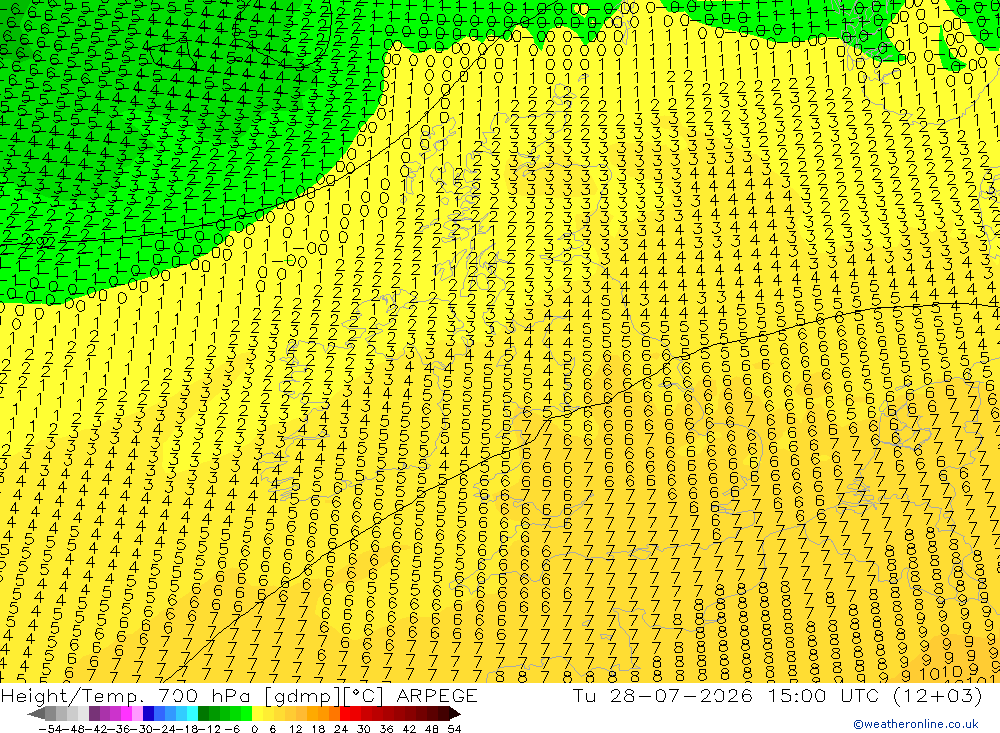This screenshot has height=733, width=1000.
Task: Select the Height/Temp. 700 hPa ARPEGE title
Action: point(239,695)
